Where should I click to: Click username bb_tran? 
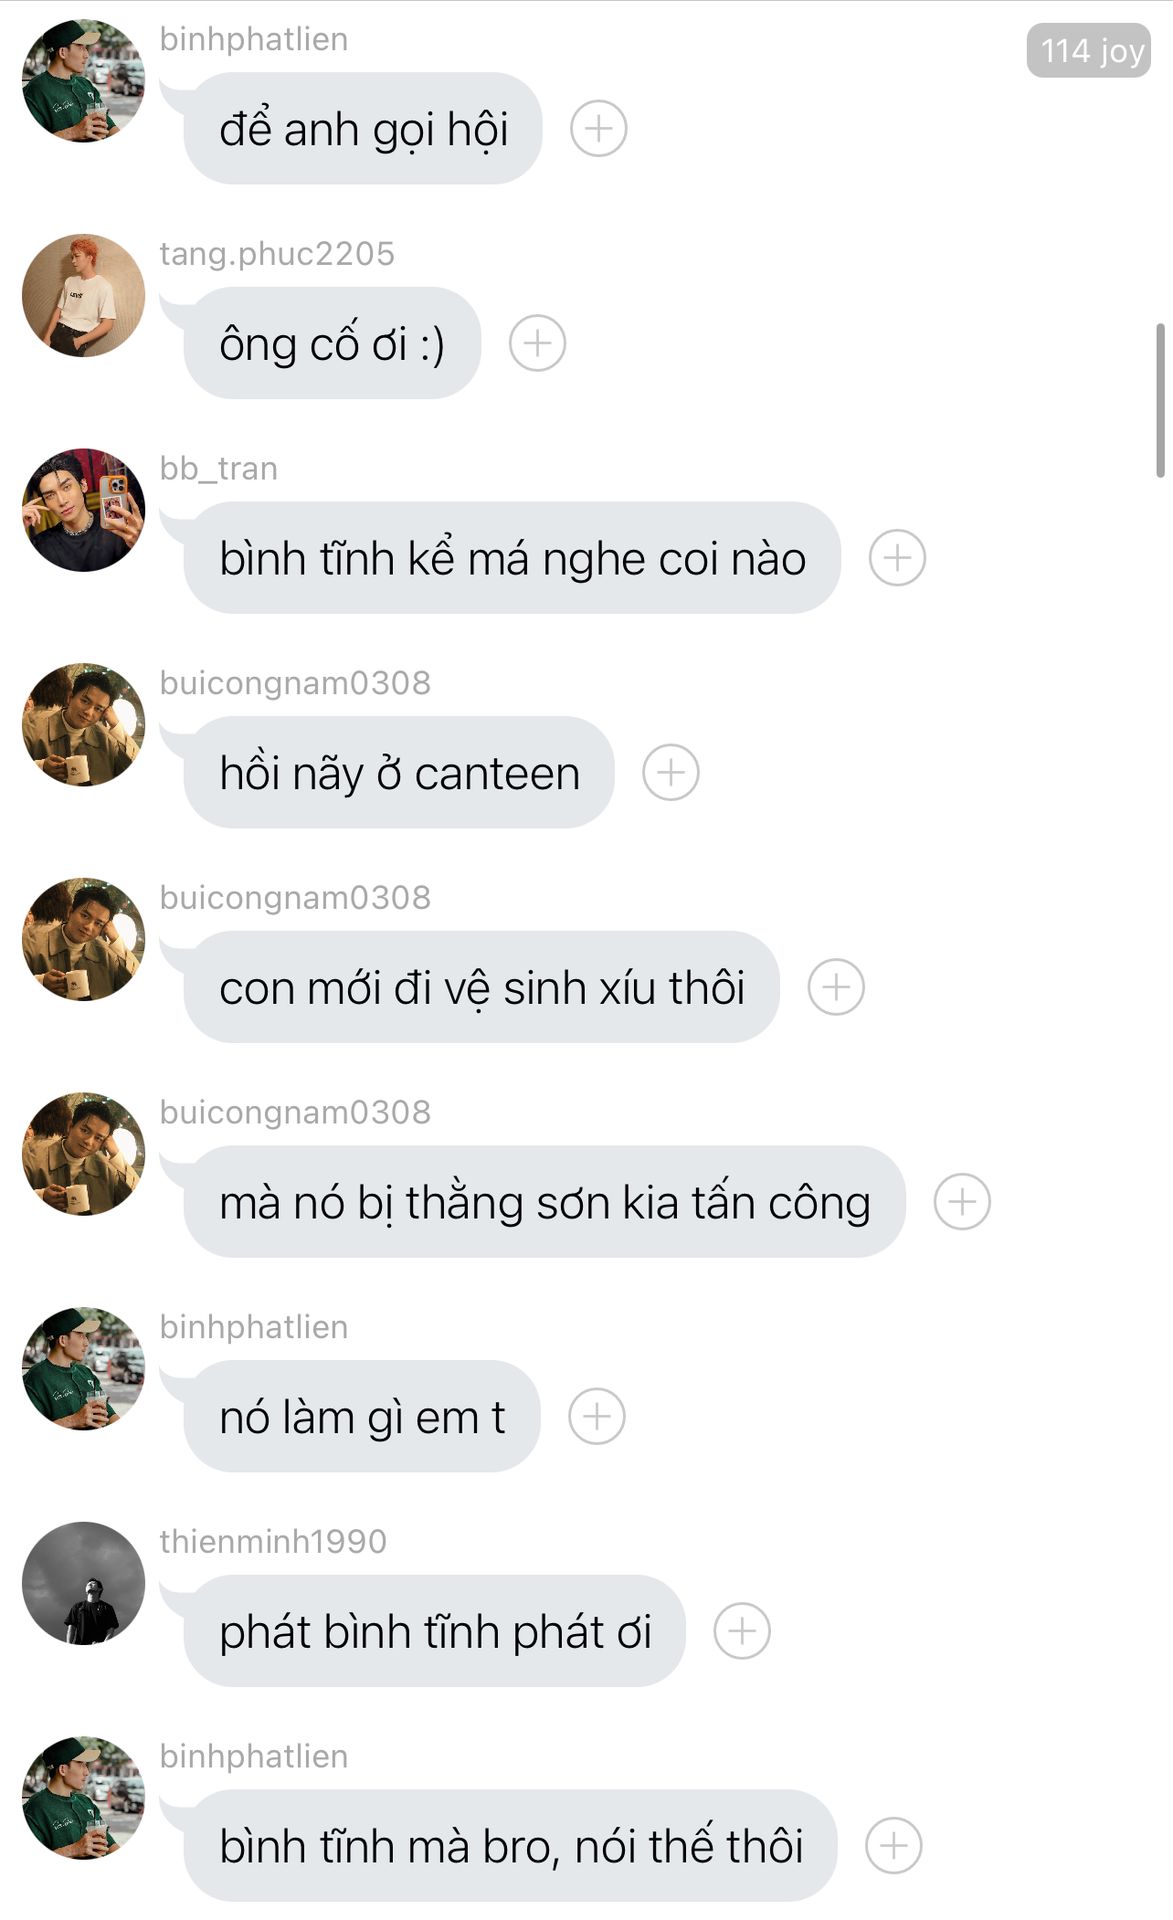point(219,468)
